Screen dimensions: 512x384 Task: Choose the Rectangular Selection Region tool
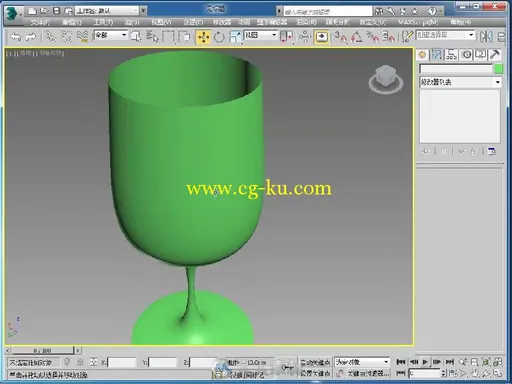point(169,36)
